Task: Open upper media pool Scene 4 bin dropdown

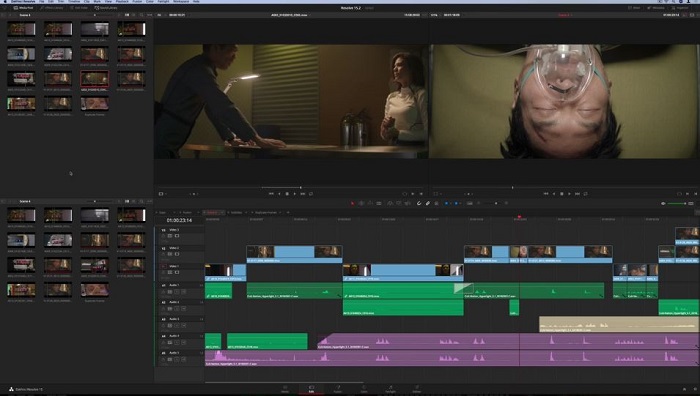Action: [x=25, y=15]
